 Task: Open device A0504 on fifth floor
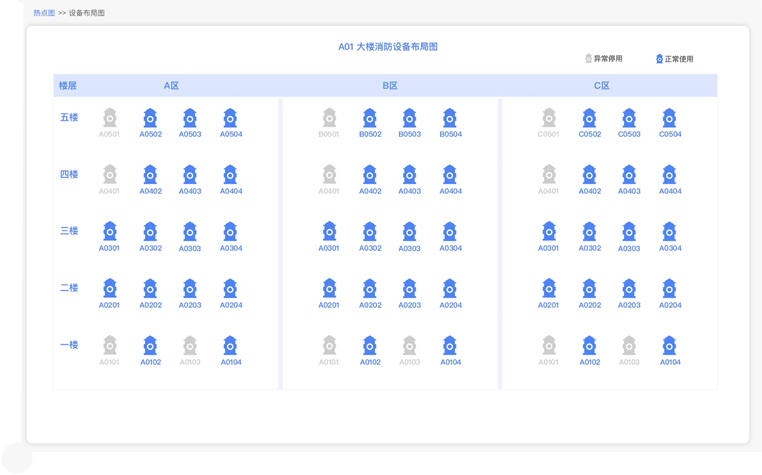point(230,118)
